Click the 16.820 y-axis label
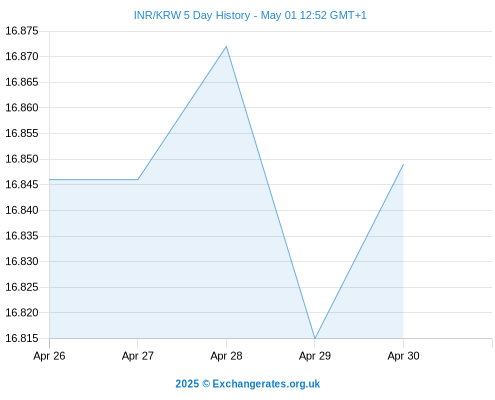Screen dimensions: 495x400 22,313
